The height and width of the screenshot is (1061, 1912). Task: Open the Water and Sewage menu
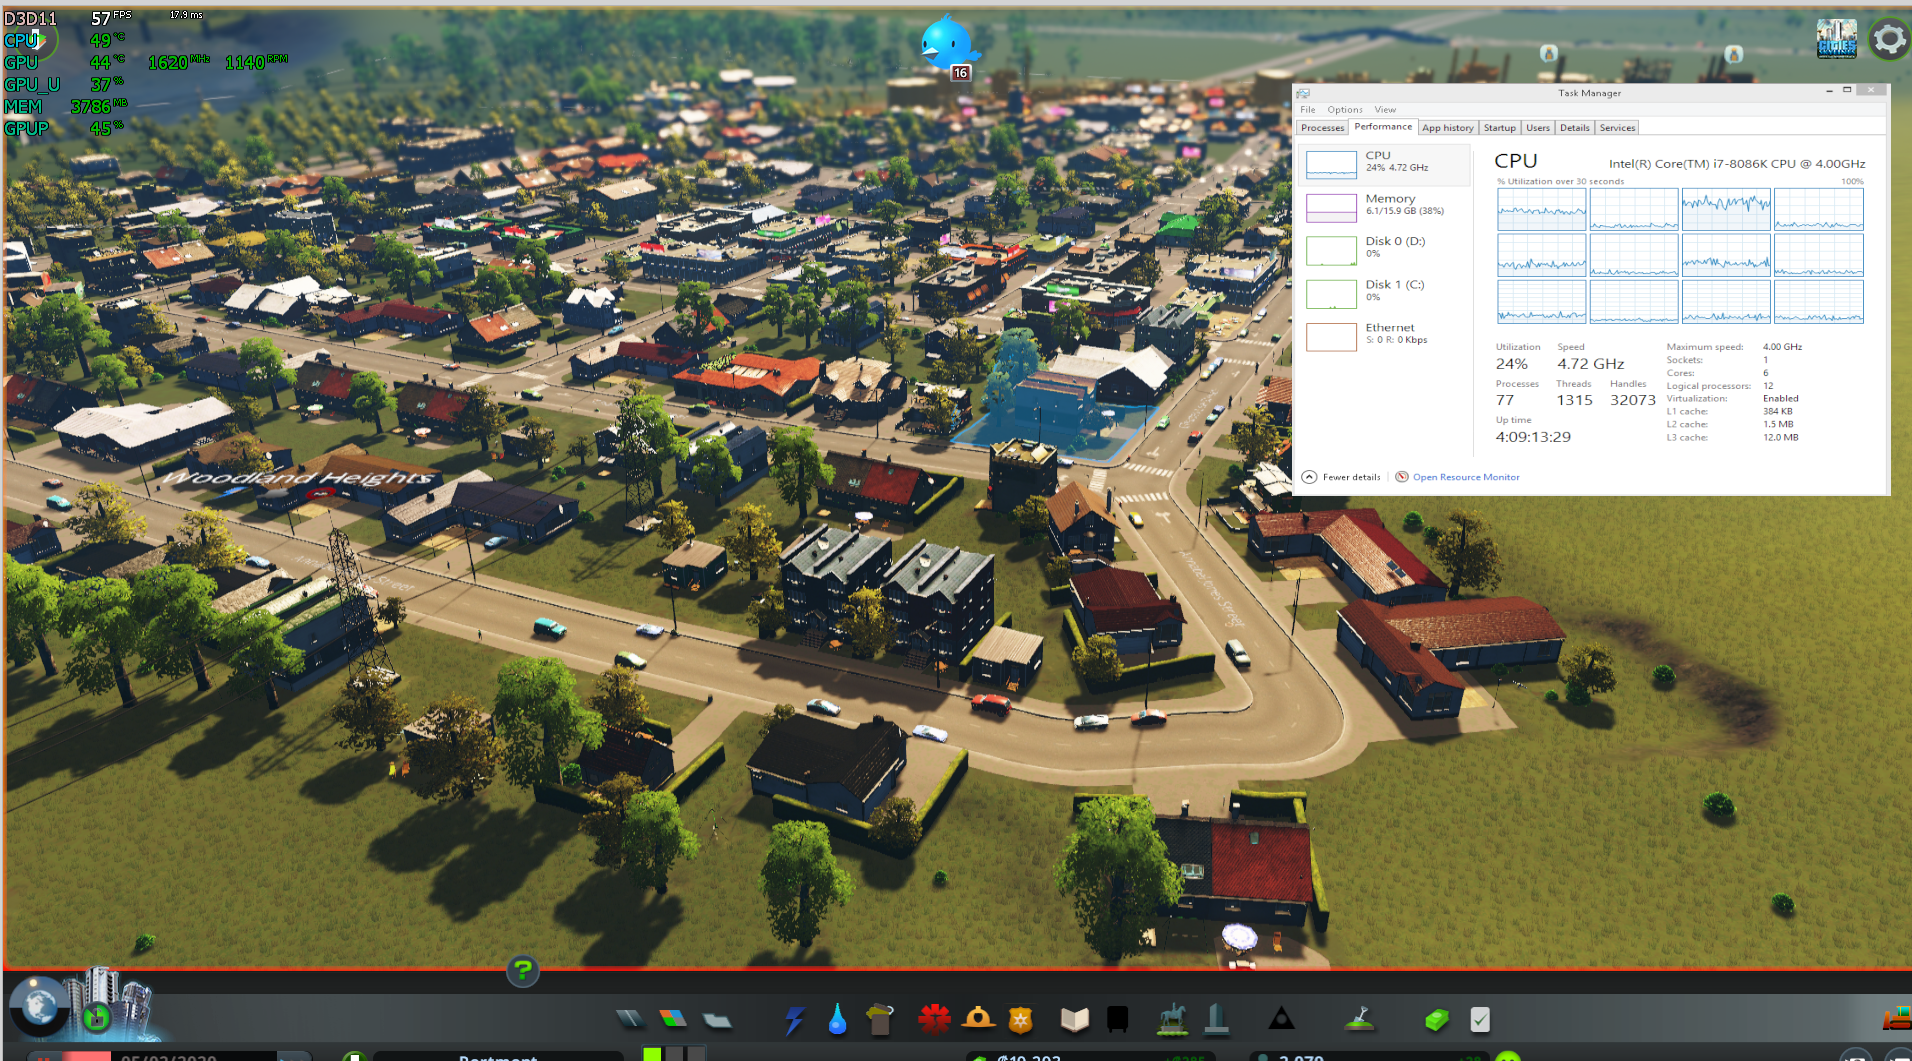point(837,1019)
